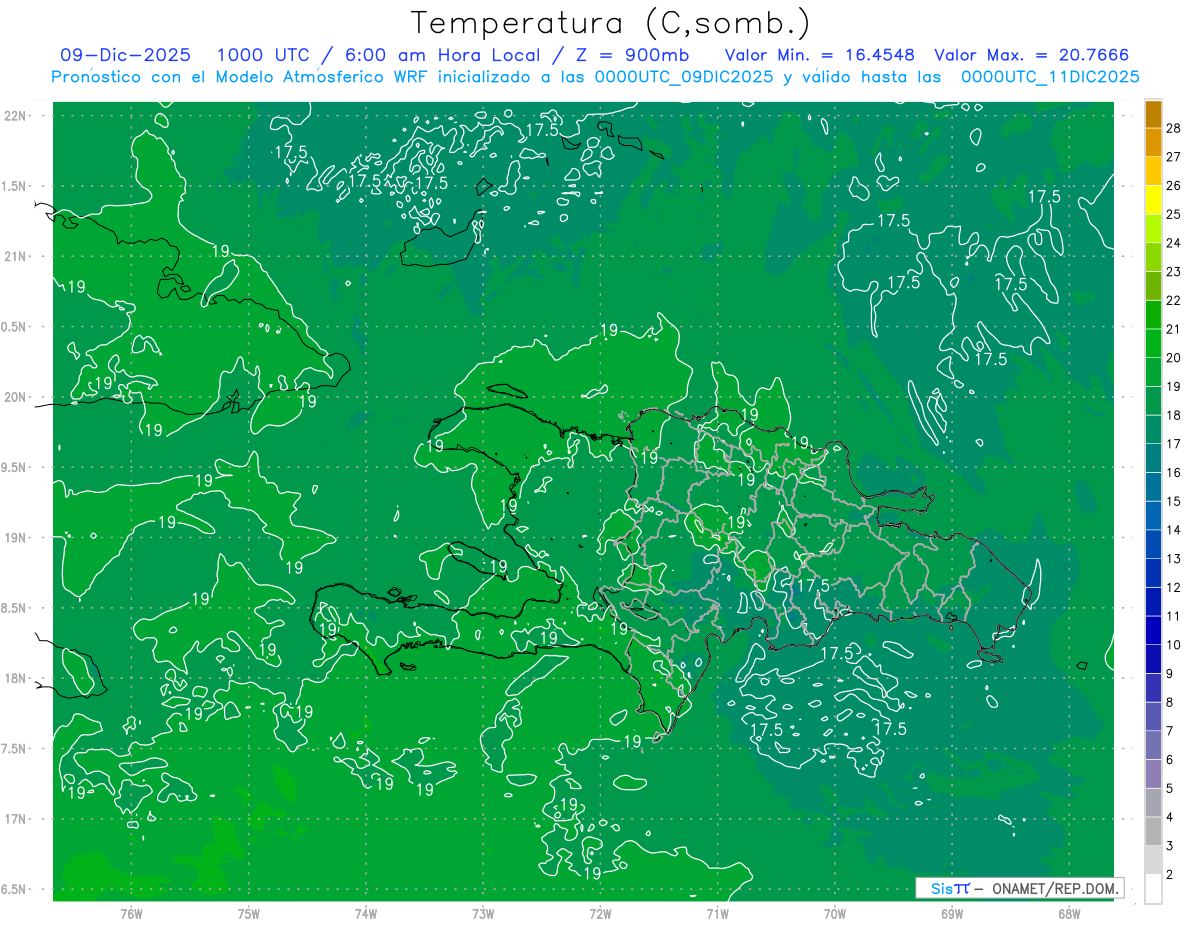Click the "10" value on the color scale

[1174, 645]
